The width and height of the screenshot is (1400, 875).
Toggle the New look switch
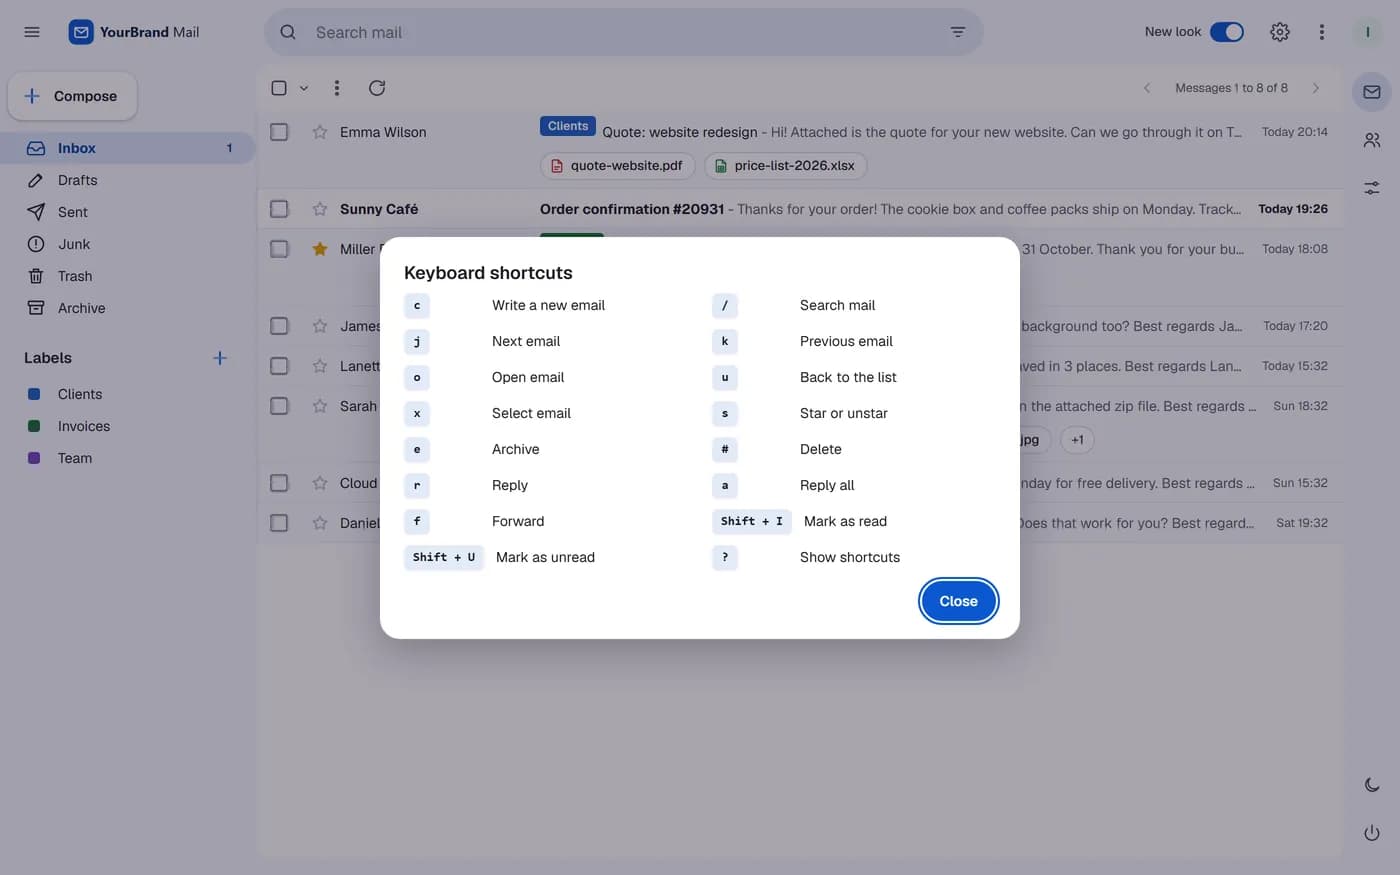point(1226,32)
